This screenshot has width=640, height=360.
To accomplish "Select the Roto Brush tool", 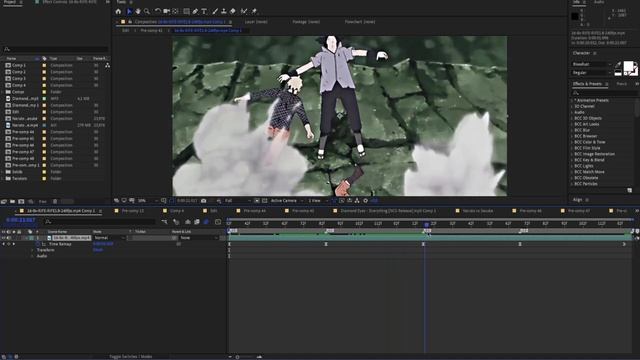I will [x=244, y=11].
